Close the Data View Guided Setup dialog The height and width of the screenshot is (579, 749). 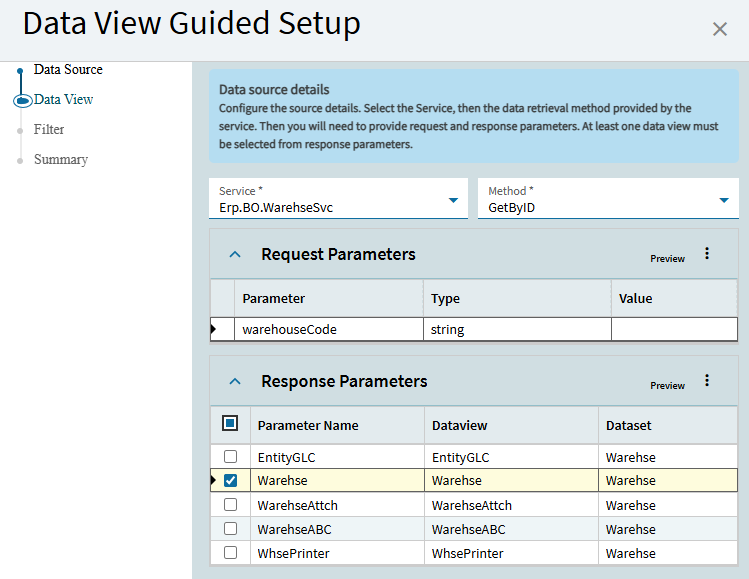[x=720, y=29]
